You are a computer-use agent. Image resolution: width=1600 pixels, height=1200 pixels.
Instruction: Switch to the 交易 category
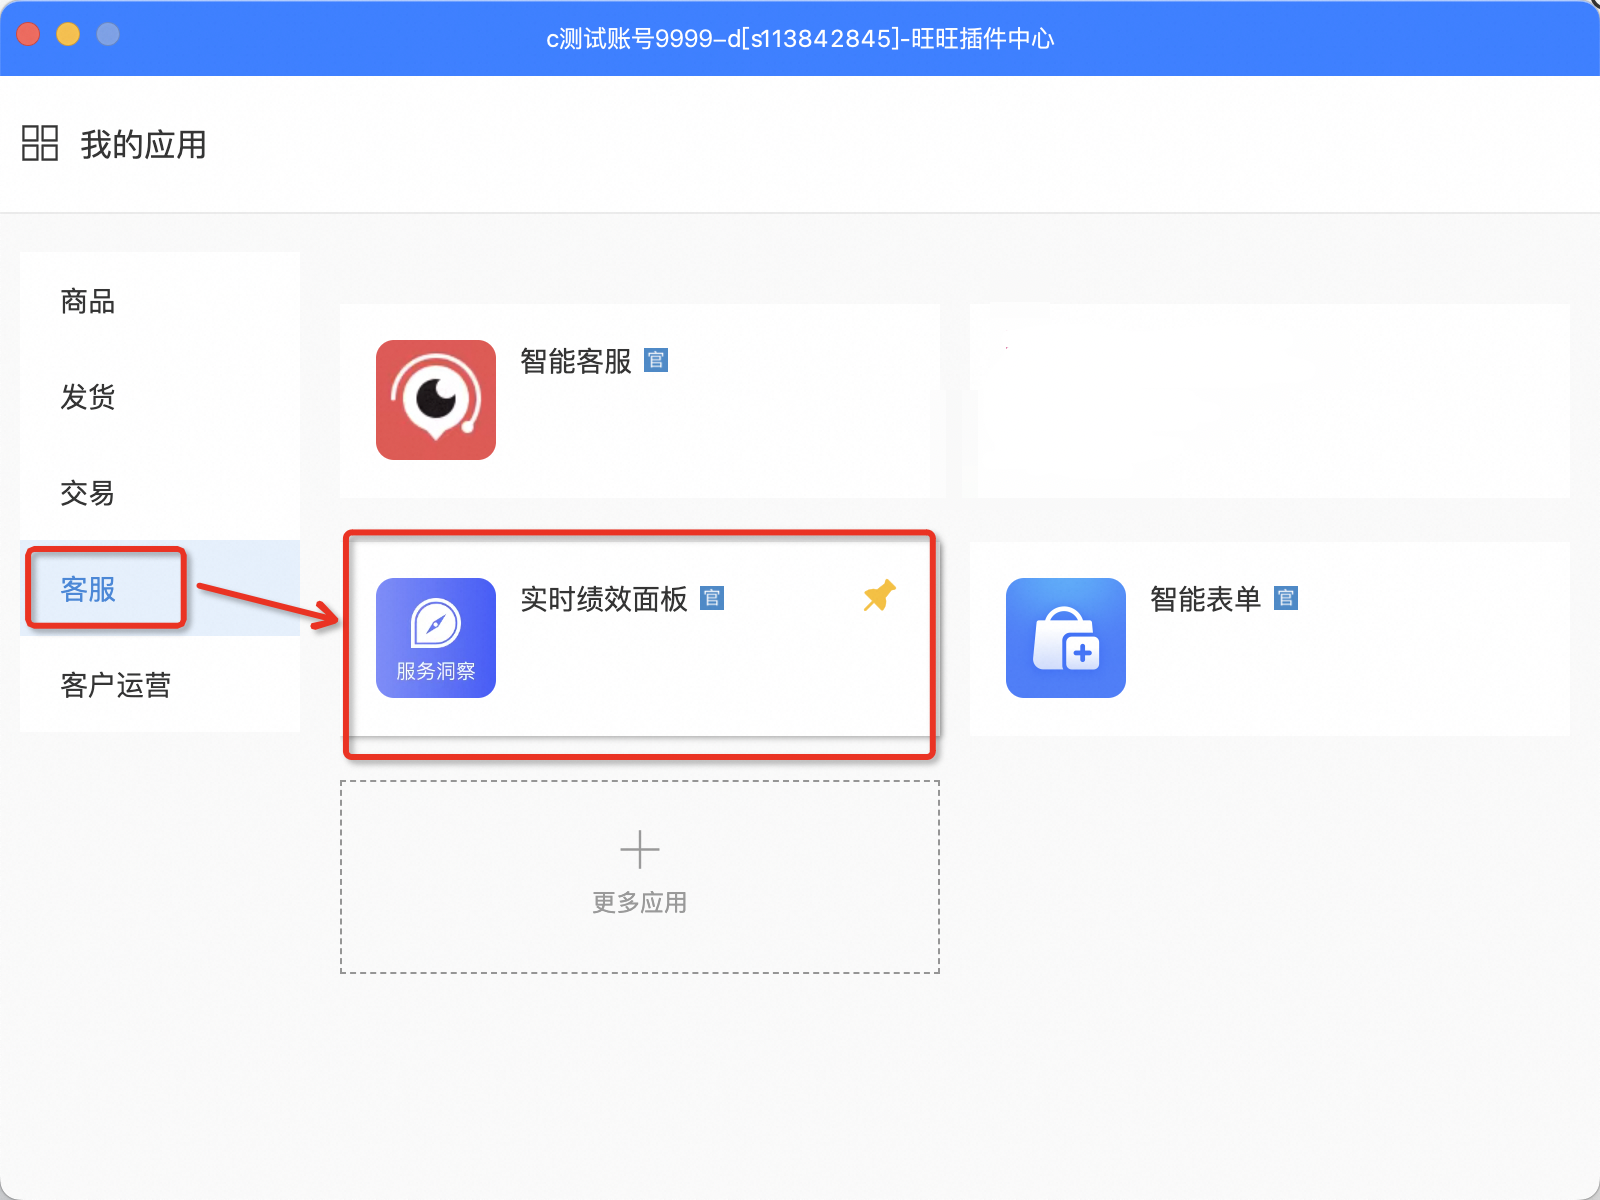pos(160,493)
